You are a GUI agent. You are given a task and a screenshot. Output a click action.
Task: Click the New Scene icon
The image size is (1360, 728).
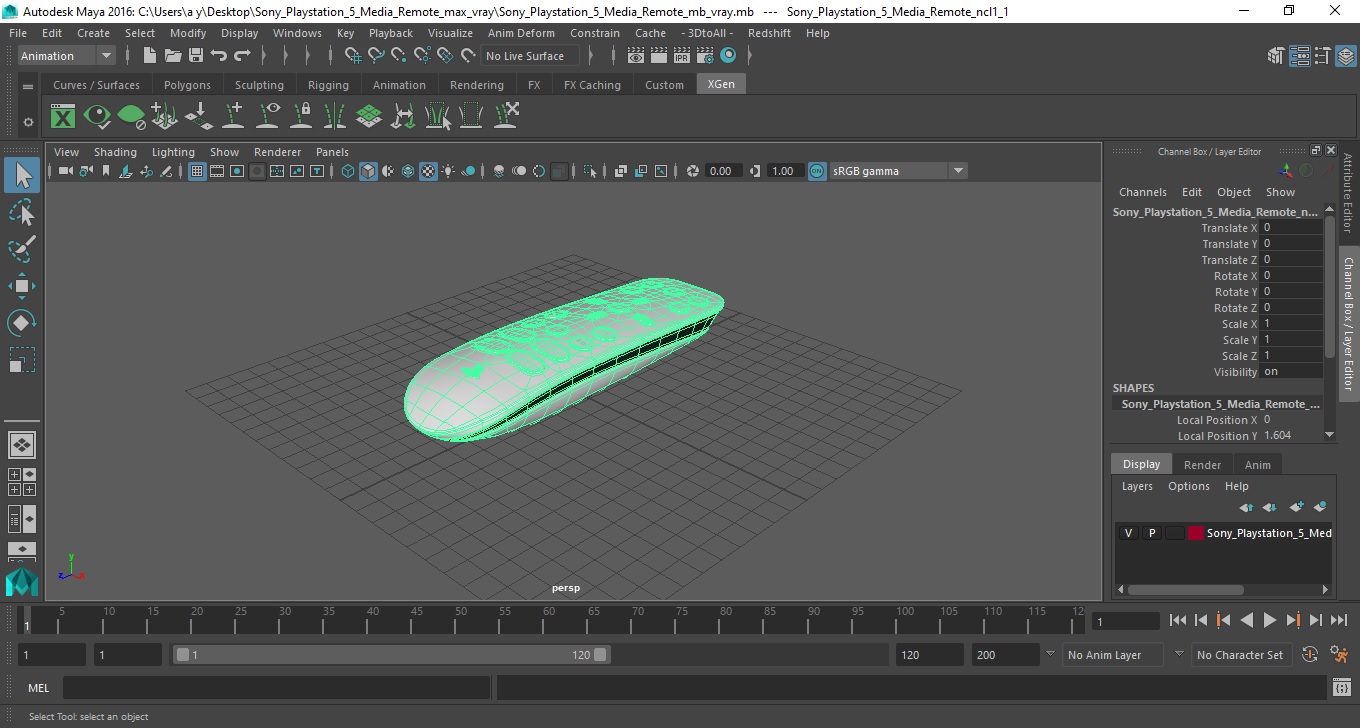(x=150, y=56)
